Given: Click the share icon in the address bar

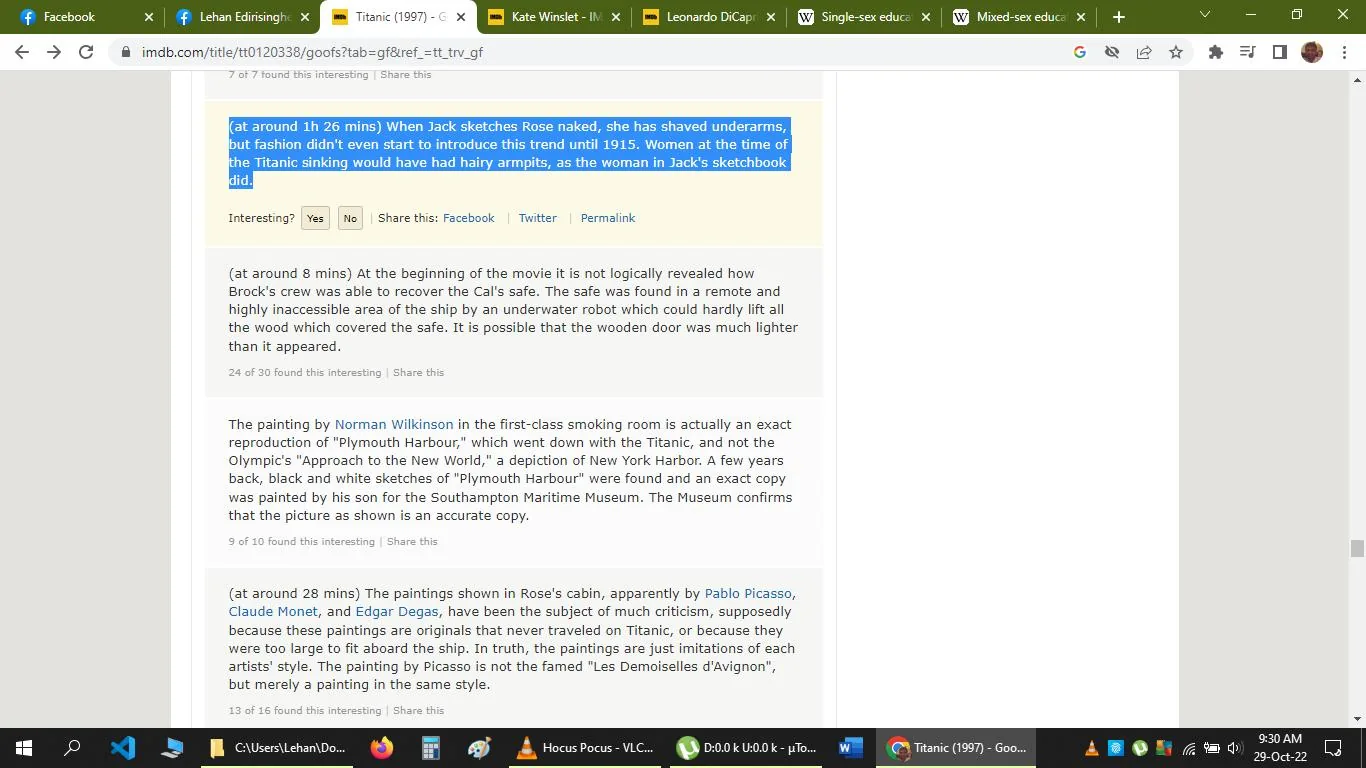Looking at the screenshot, I should pyautogui.click(x=1143, y=53).
